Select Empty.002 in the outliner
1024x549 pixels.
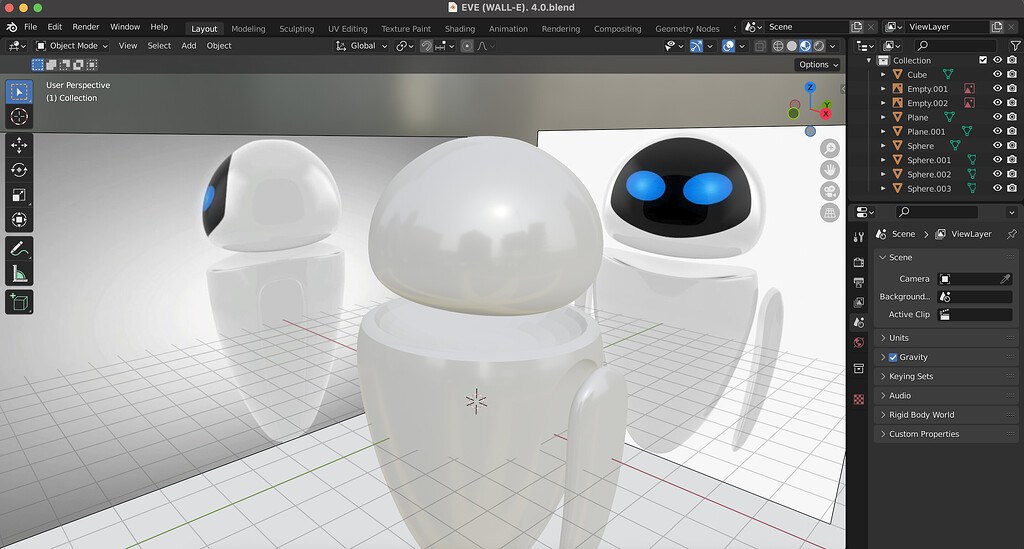[927, 103]
